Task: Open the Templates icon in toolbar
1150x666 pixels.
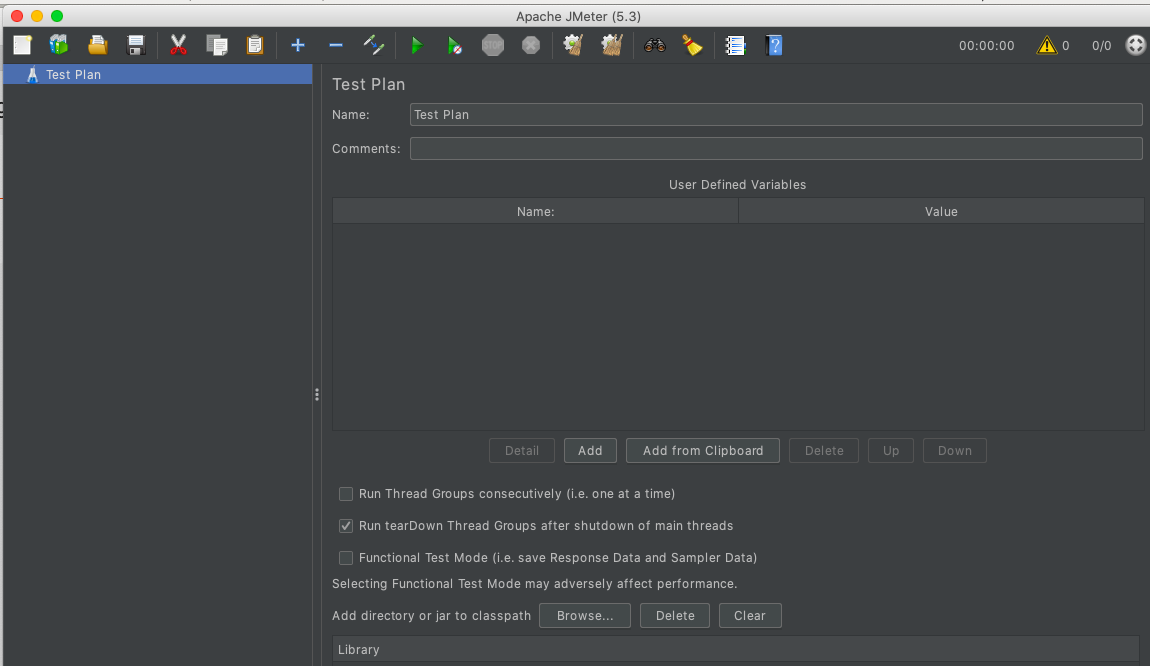Action: tap(59, 45)
